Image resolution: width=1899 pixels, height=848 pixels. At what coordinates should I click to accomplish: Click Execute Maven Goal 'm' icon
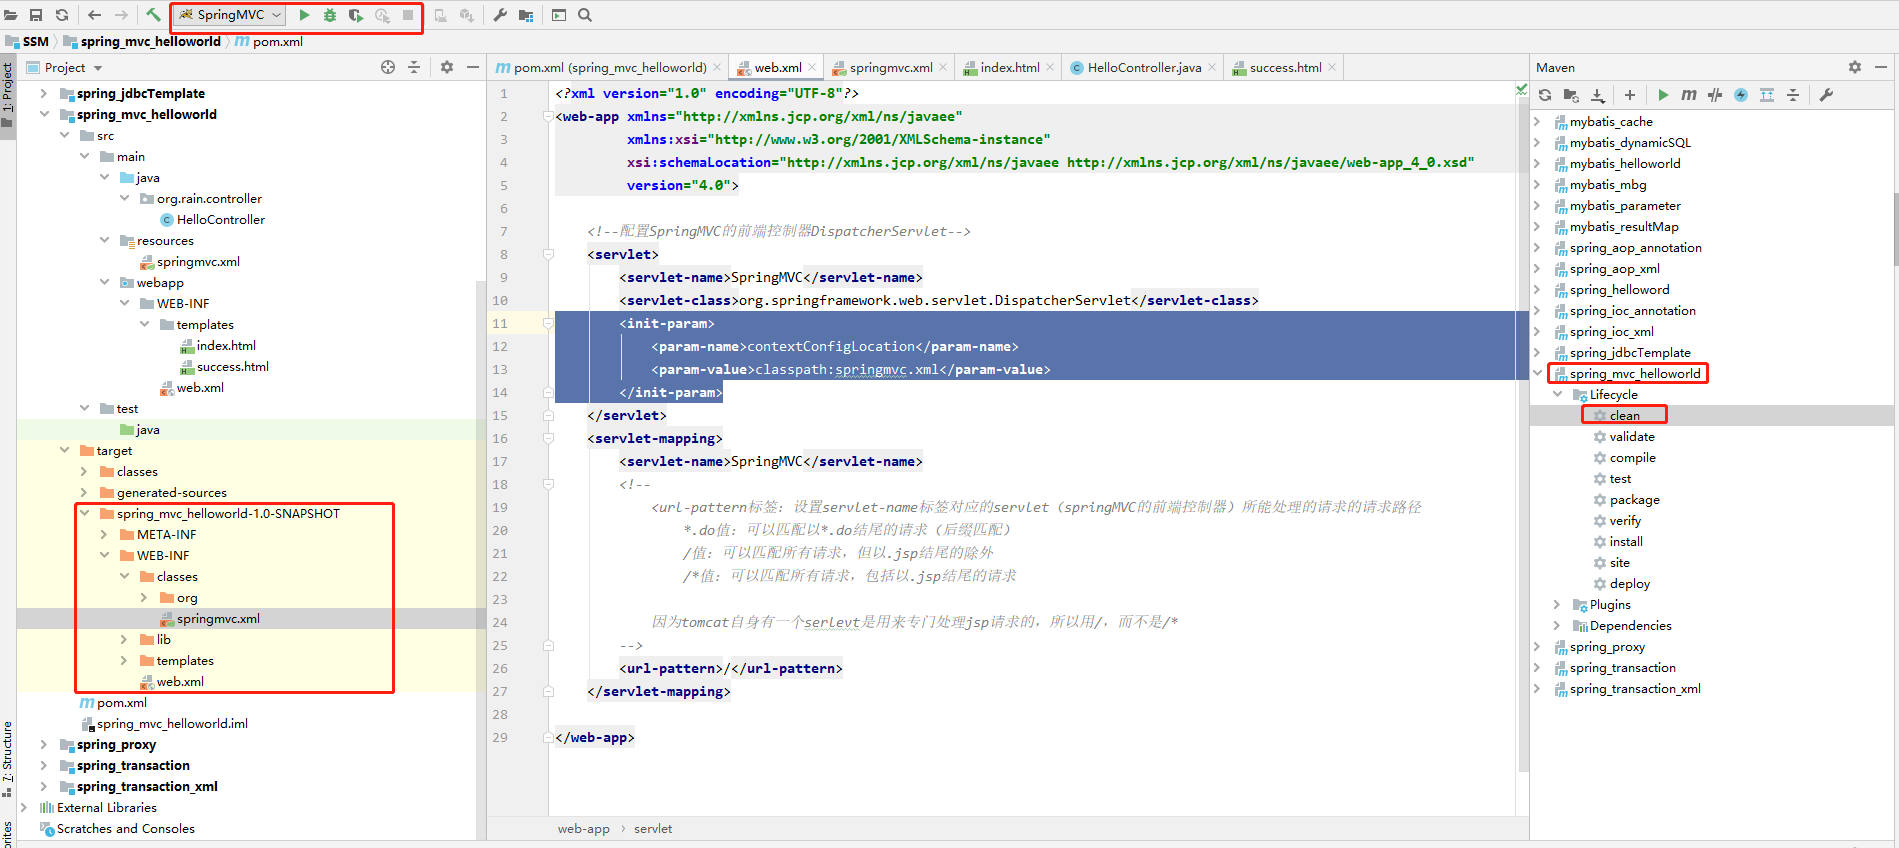click(1689, 95)
